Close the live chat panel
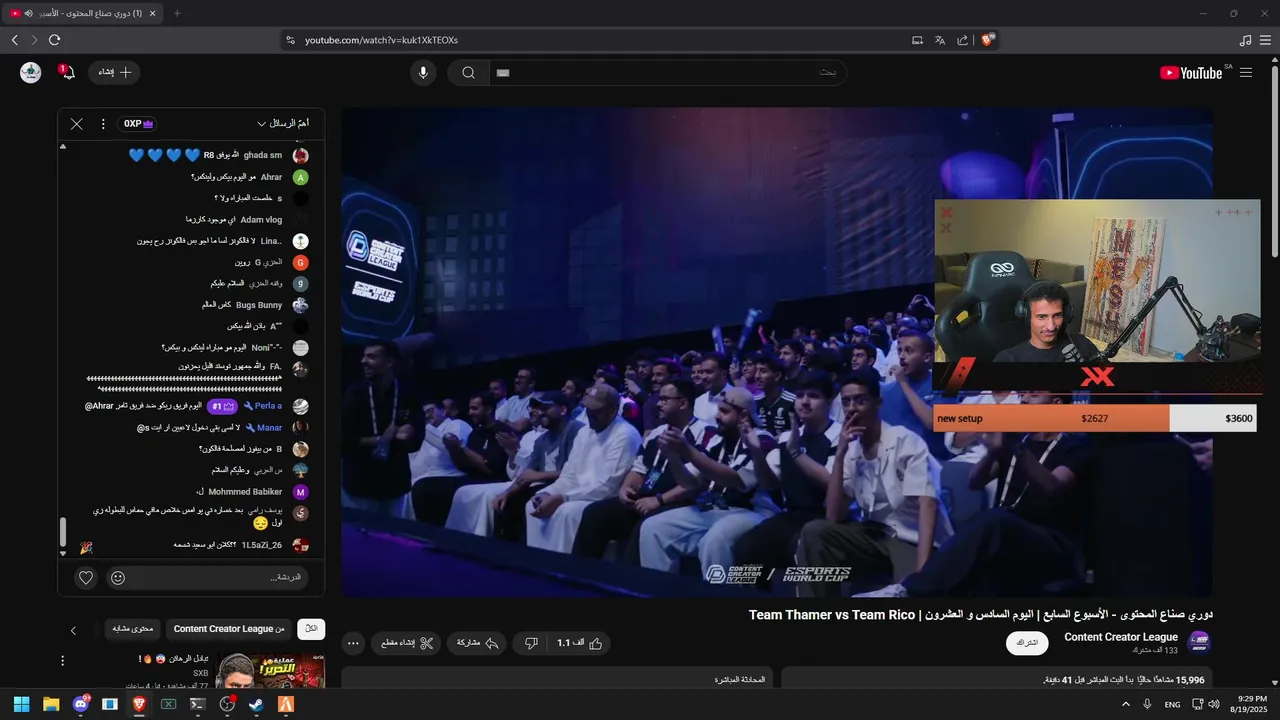This screenshot has width=1280, height=720. click(x=77, y=124)
